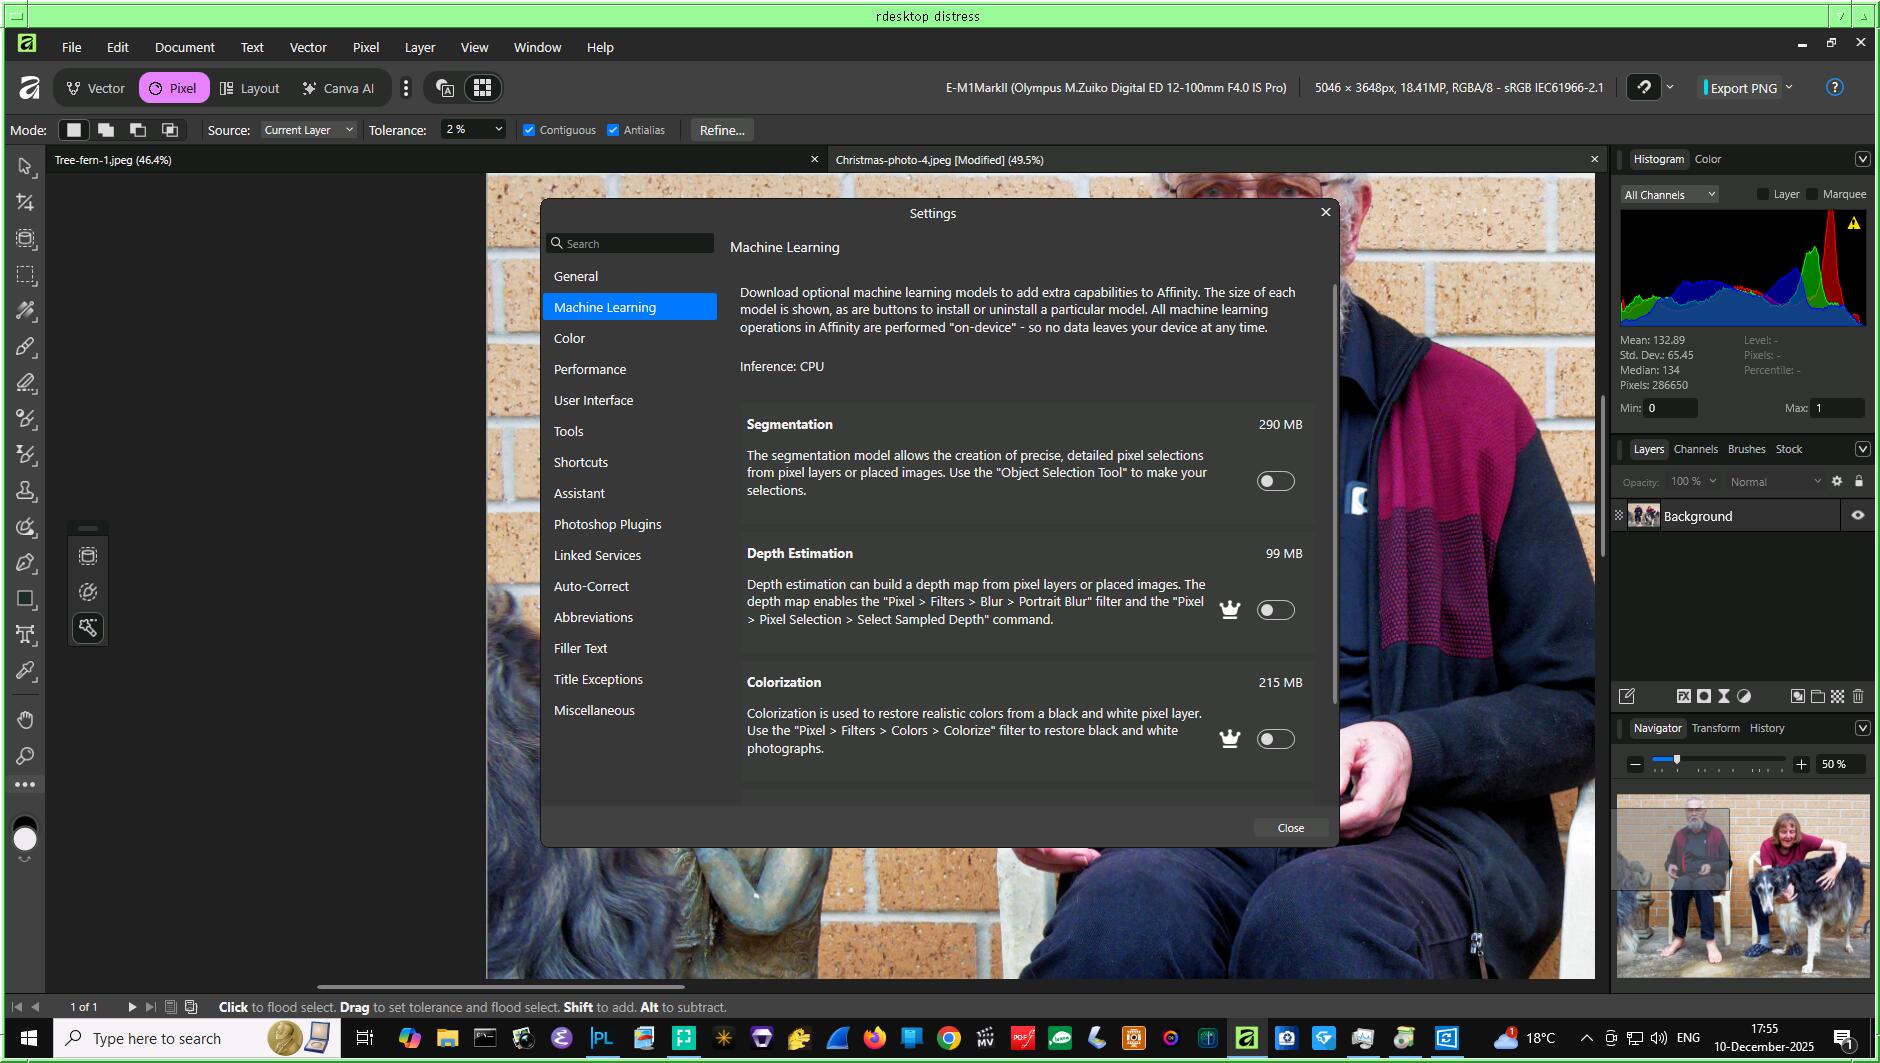The height and width of the screenshot is (1063, 1880).
Task: Open the All Channels histogram dropdown
Action: coord(1669,195)
